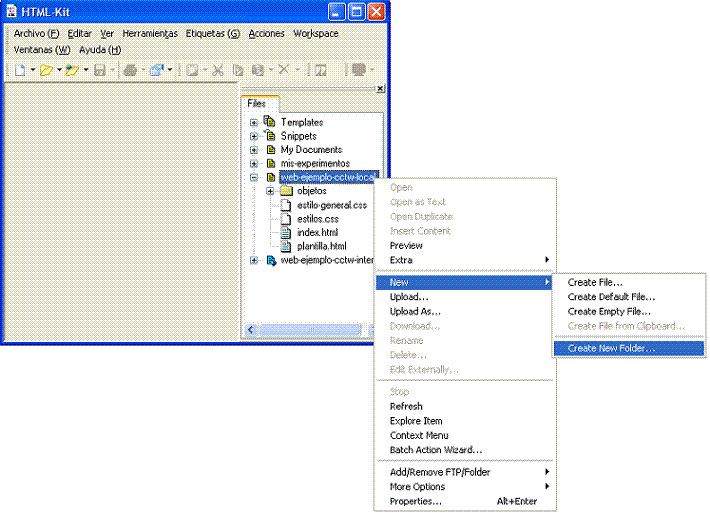710x514 pixels.
Task: Expand the Snippets tree node
Action: (254, 136)
